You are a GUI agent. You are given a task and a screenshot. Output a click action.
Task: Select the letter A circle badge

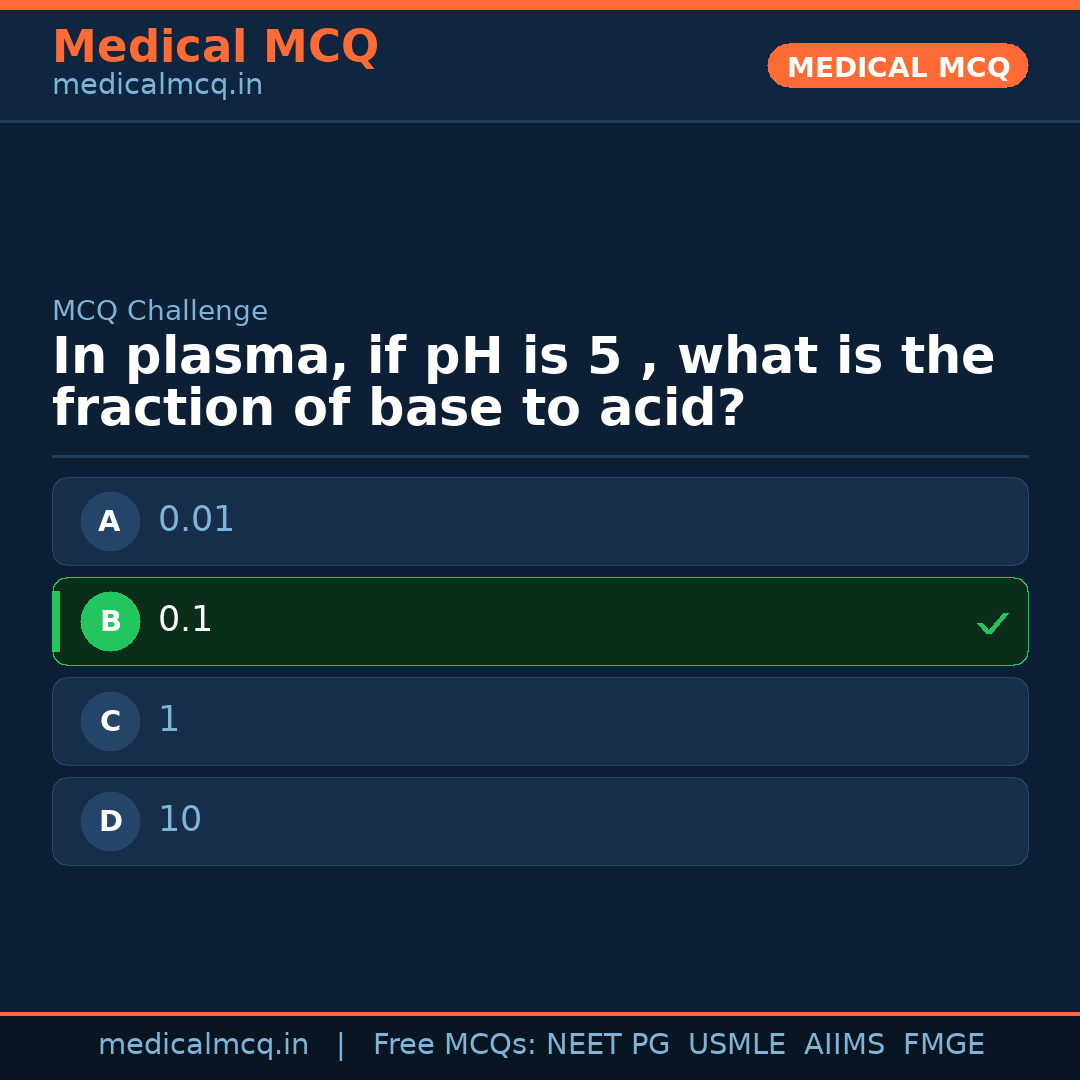[110, 521]
